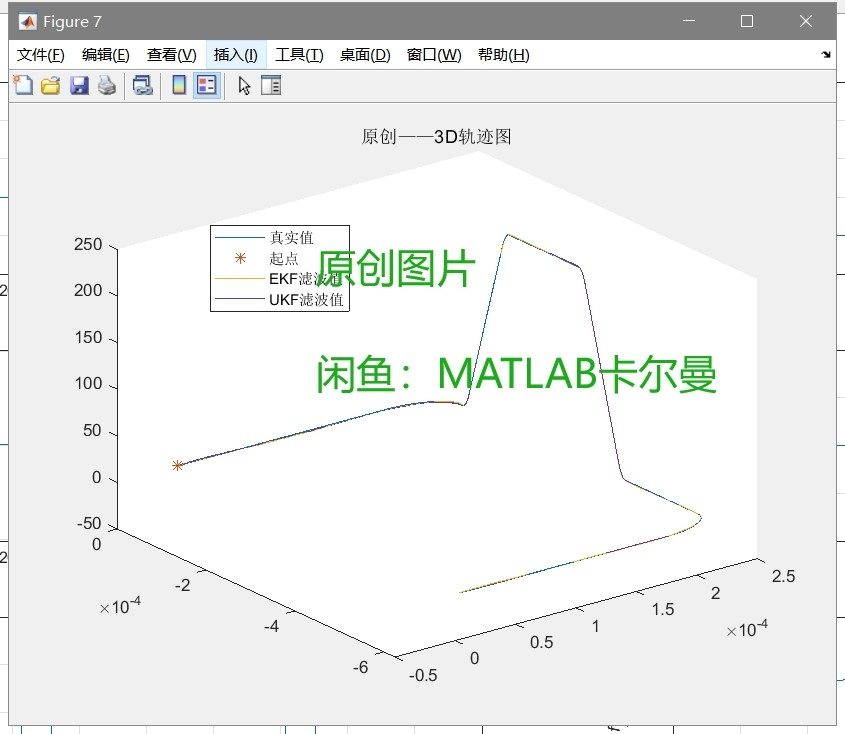Open the 编辑(E) menu
The height and width of the screenshot is (734, 845).
106,54
